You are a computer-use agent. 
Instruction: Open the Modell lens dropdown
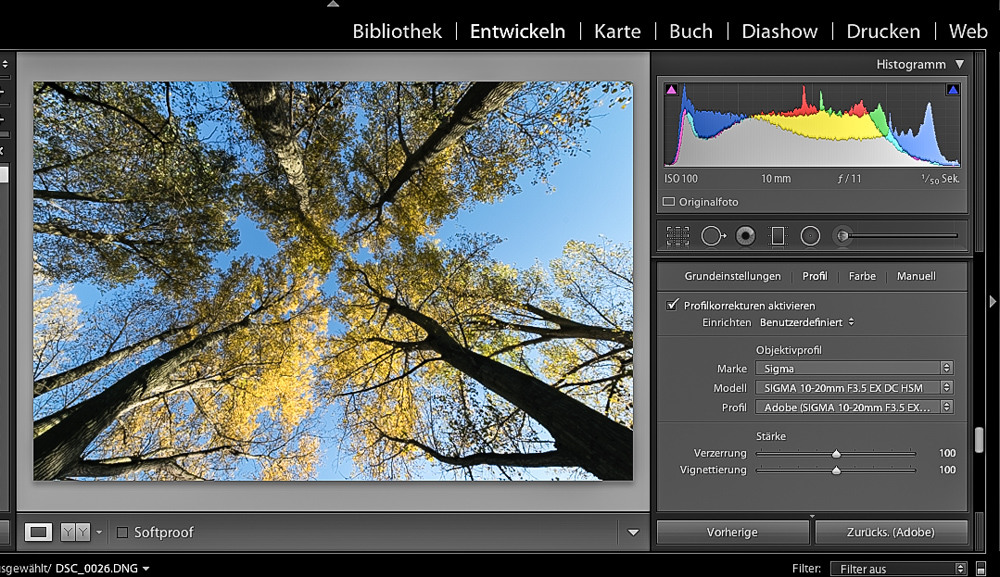(x=853, y=387)
